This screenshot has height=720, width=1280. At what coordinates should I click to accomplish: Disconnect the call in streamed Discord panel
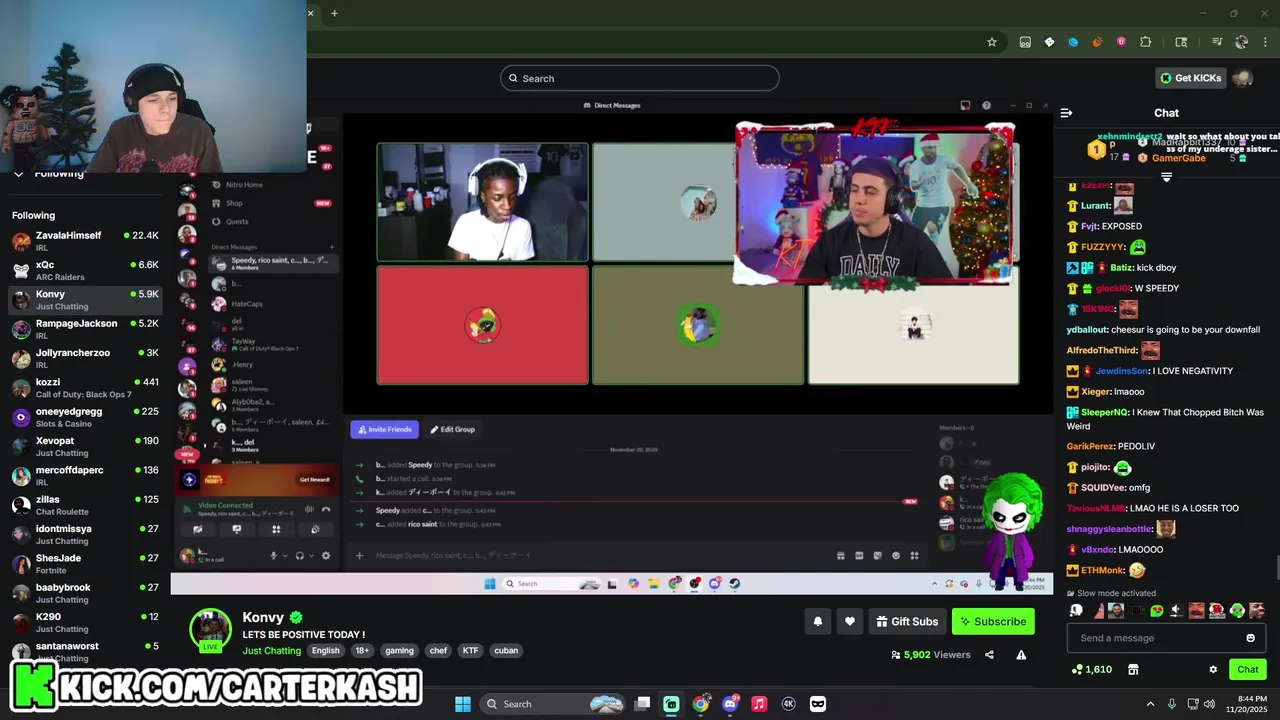(325, 510)
